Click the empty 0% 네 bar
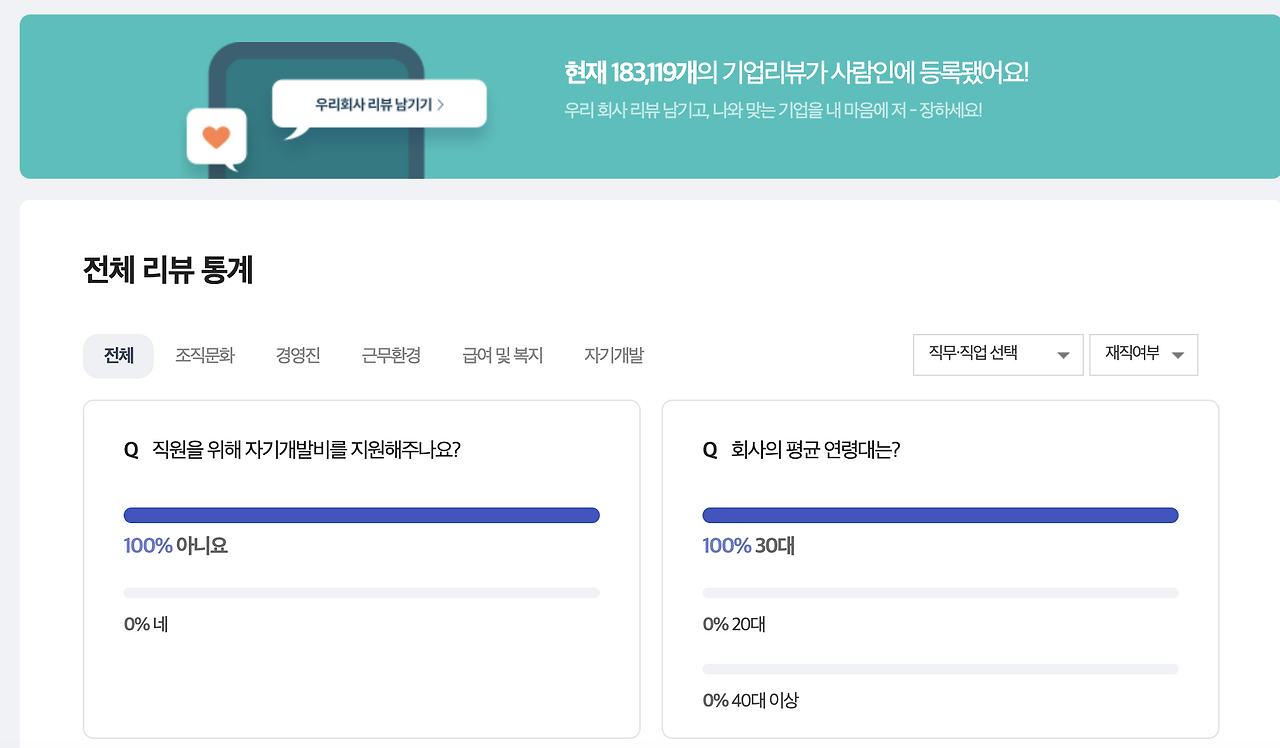The width and height of the screenshot is (1280, 748). 361,593
